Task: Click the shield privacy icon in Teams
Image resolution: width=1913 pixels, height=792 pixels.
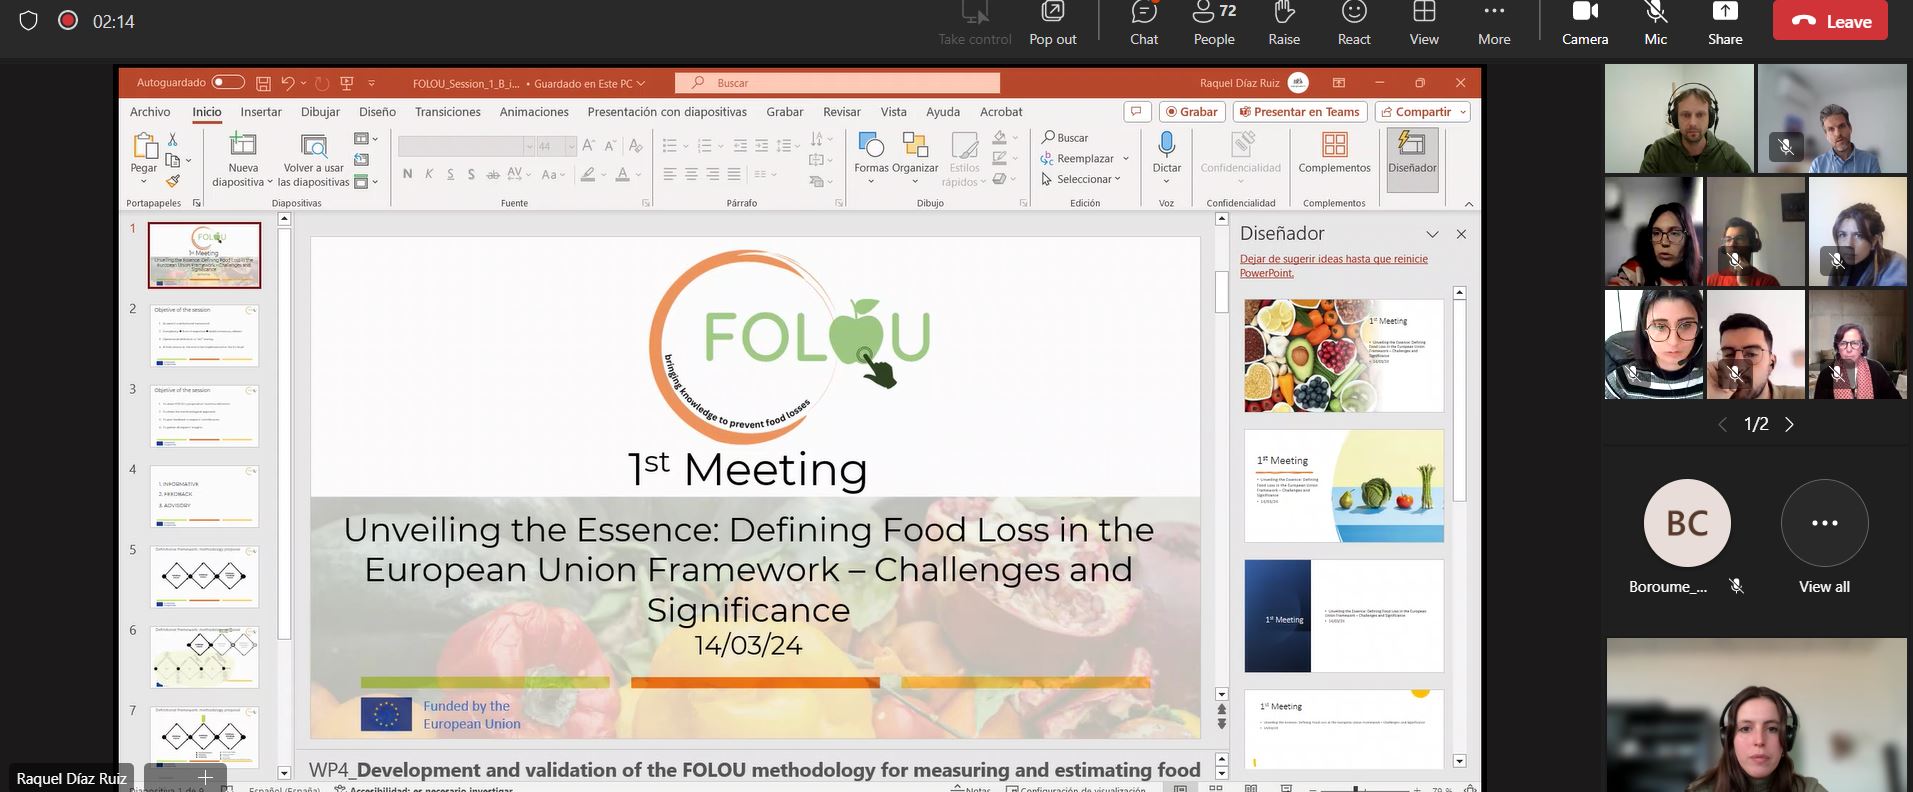Action: 28,21
